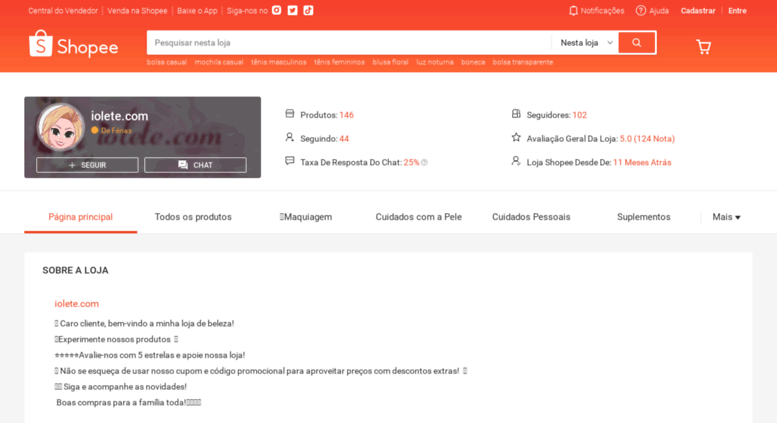The image size is (777, 423).
Task: Go to Shopee home via logo
Action: (73, 44)
